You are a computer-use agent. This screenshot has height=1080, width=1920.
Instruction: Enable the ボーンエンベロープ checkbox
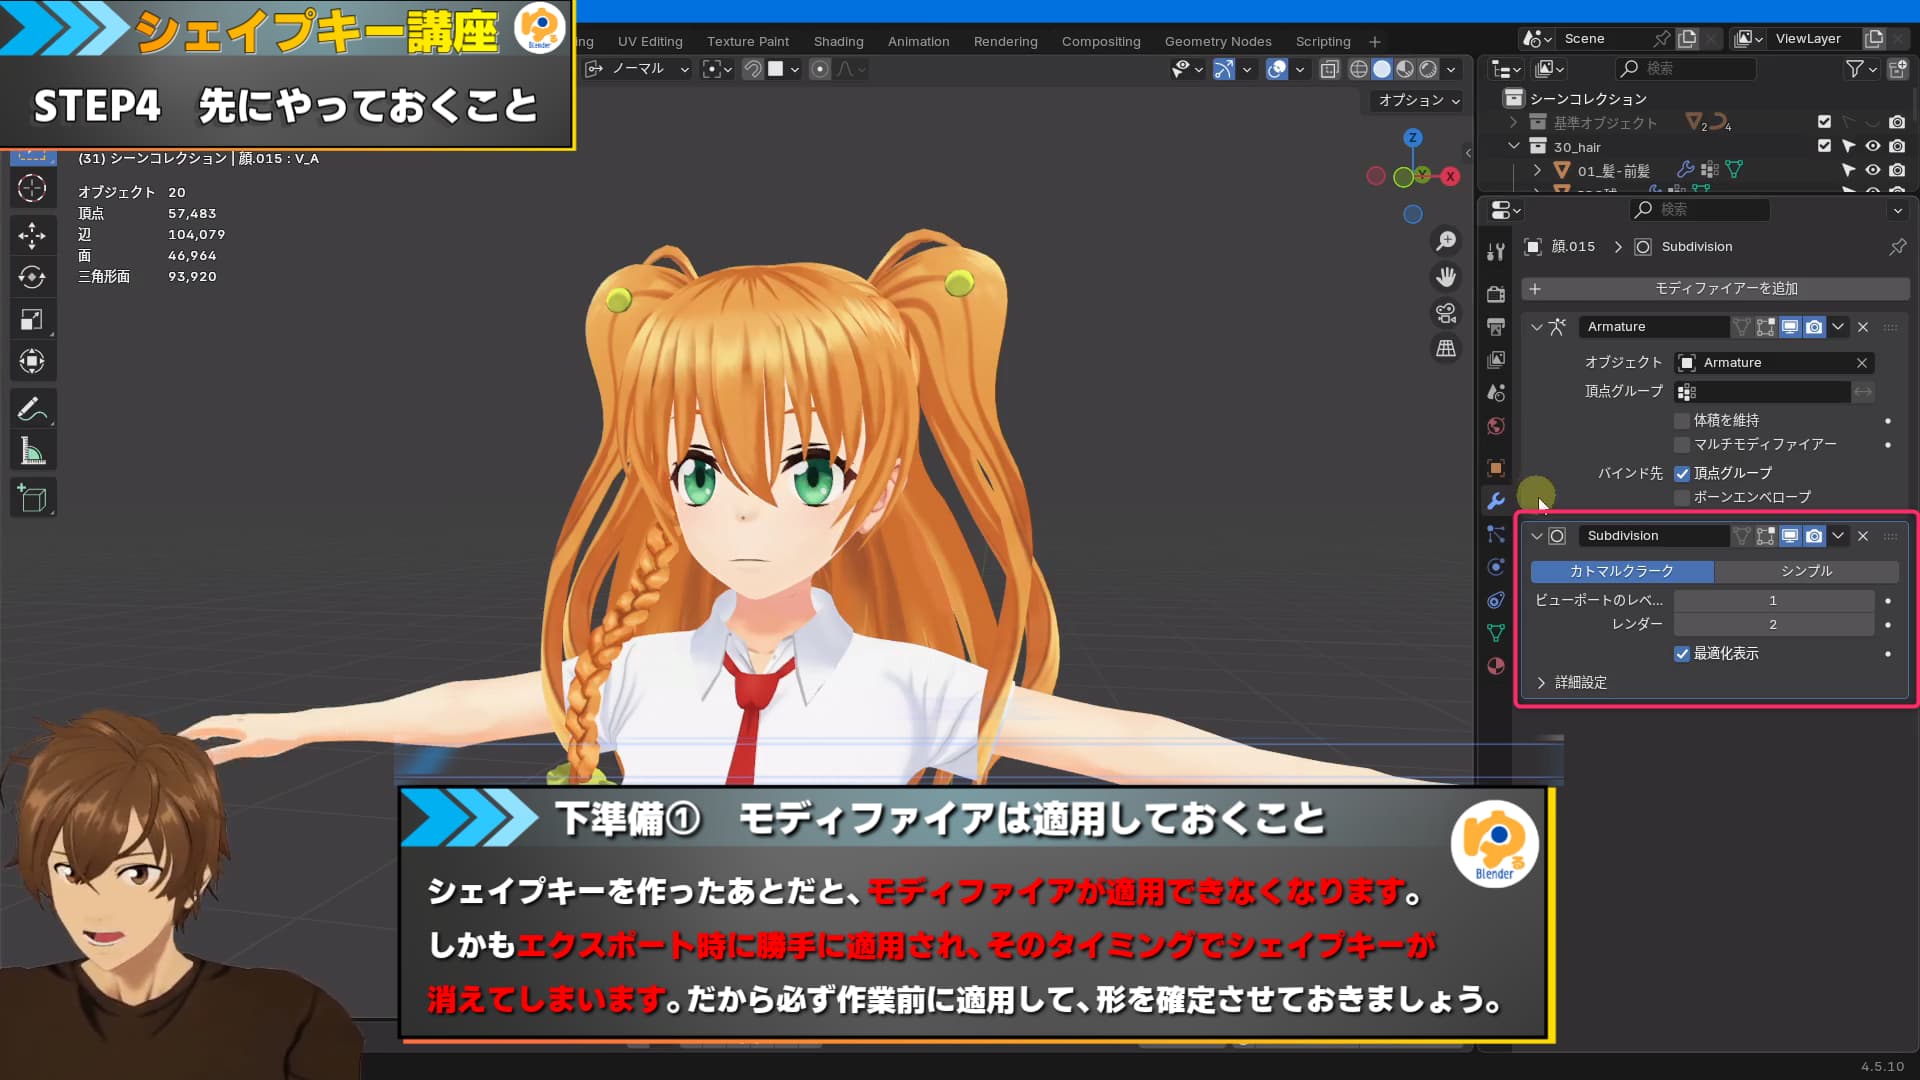coord(1682,497)
